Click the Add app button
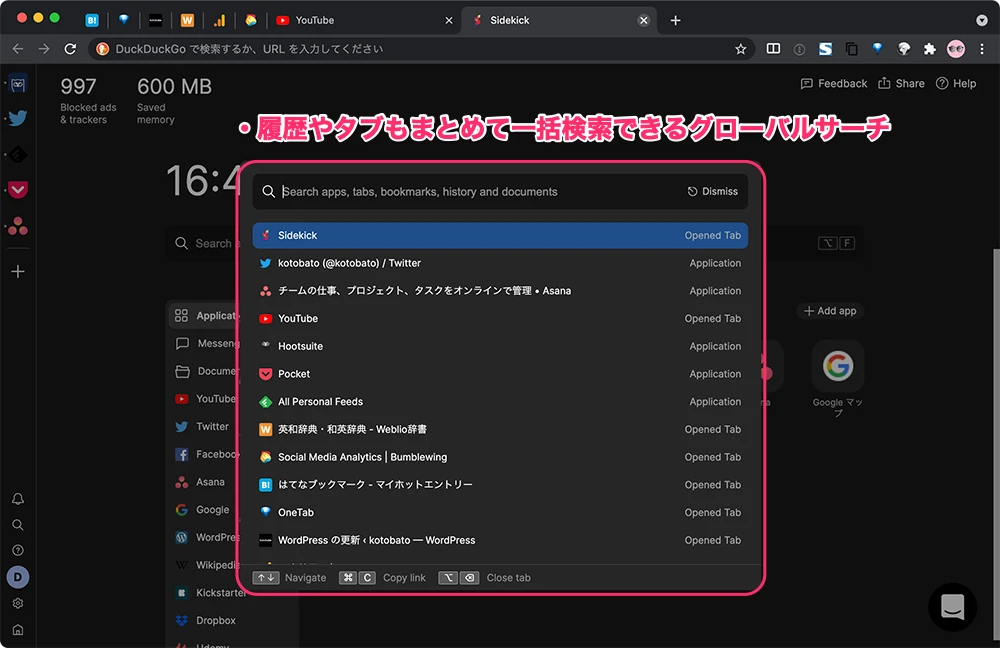Screen dimensions: 1000x648 click(830, 311)
